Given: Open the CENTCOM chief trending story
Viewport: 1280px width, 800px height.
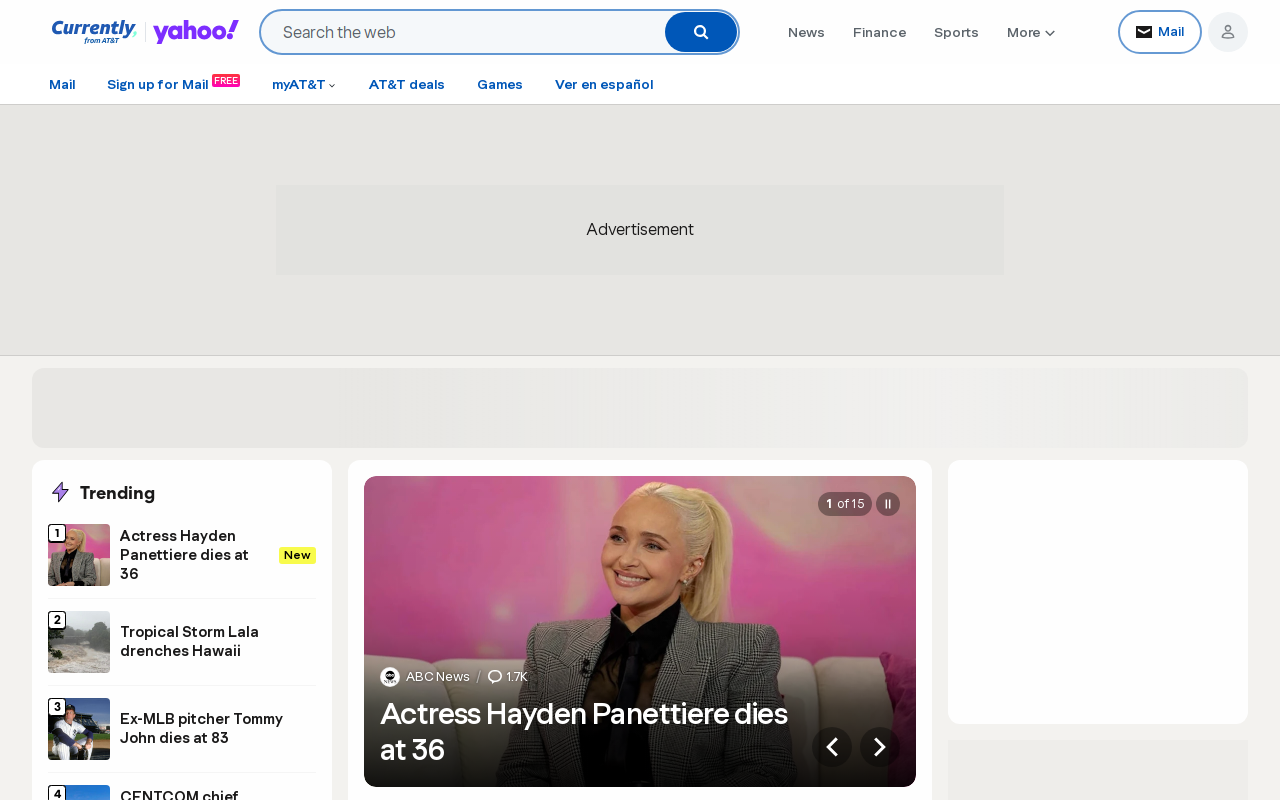Looking at the screenshot, I should [x=179, y=794].
